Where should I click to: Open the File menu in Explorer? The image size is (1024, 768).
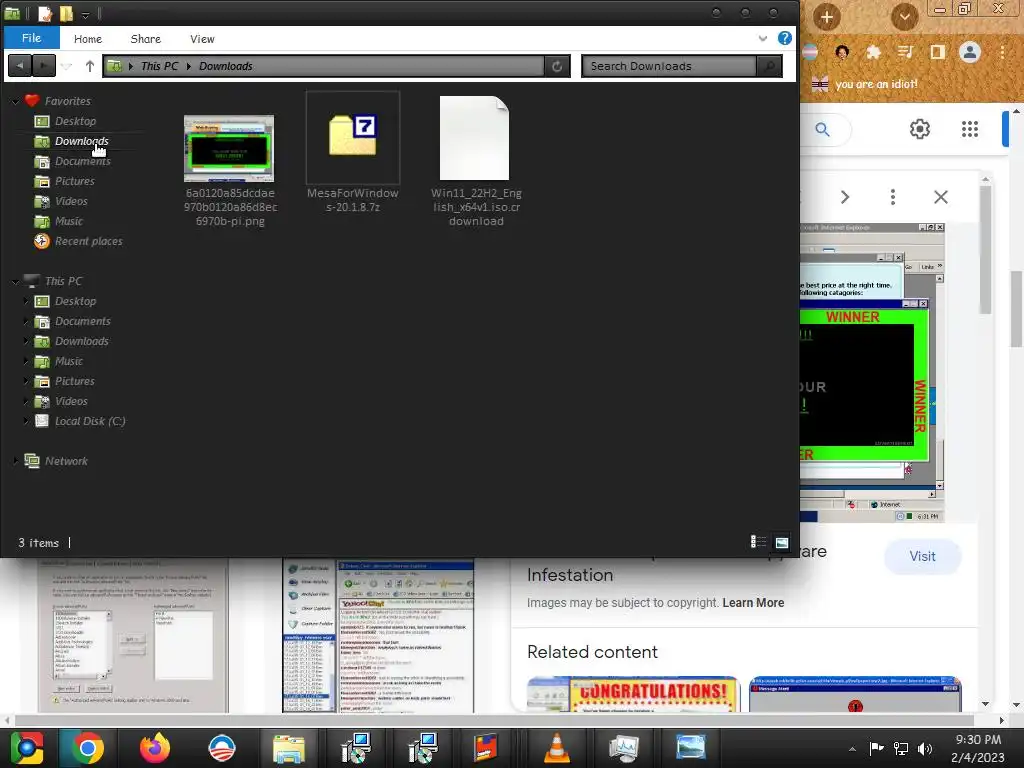pyautogui.click(x=31, y=39)
